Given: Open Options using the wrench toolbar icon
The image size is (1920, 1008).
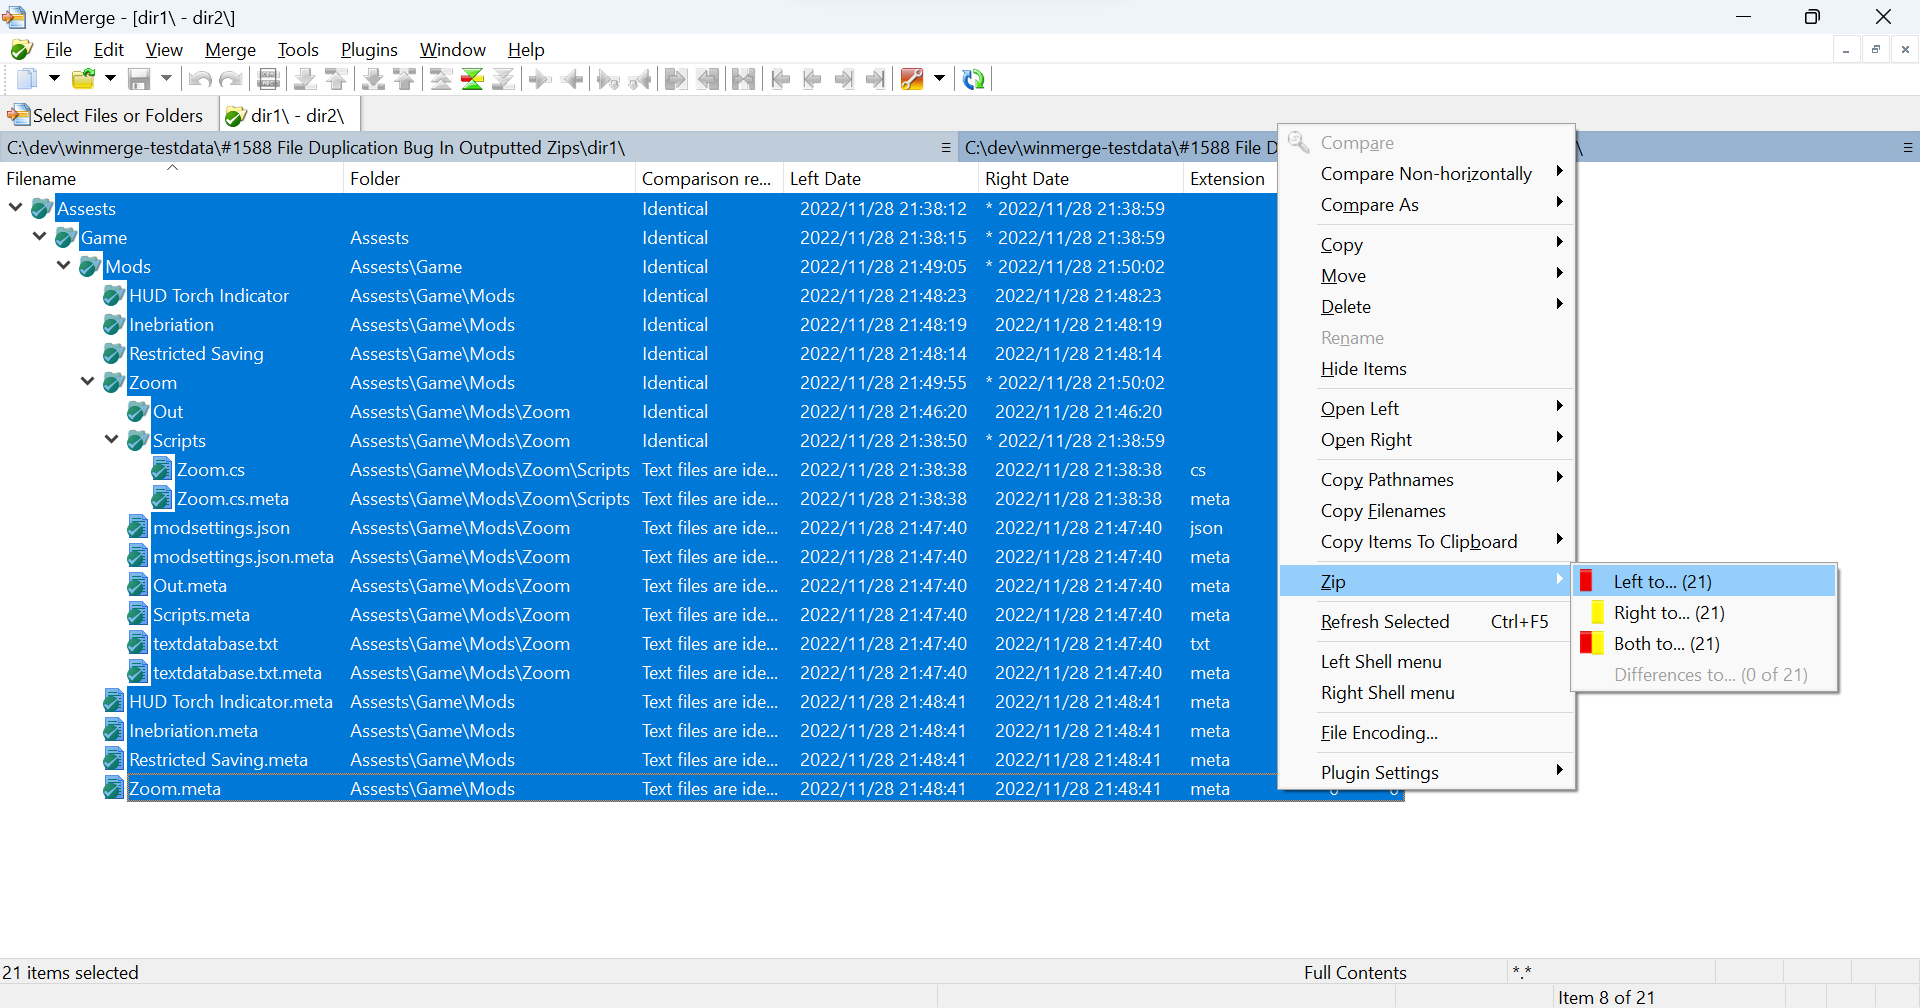Looking at the screenshot, I should pos(911,79).
